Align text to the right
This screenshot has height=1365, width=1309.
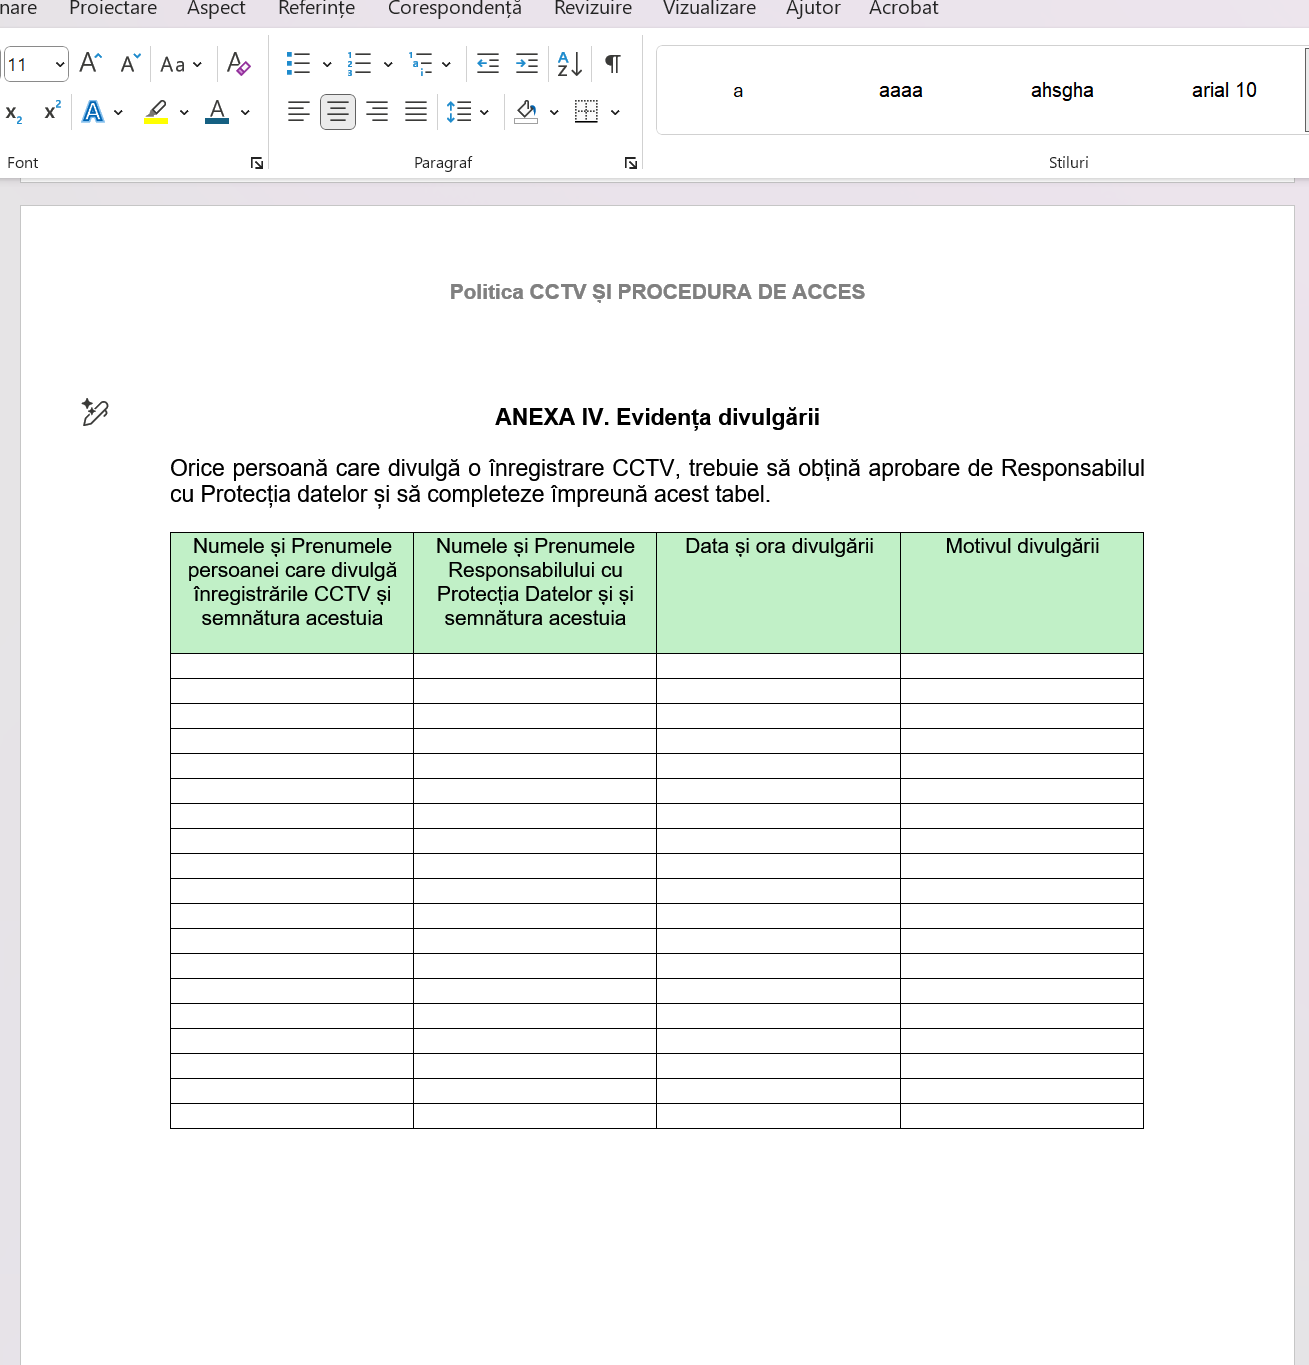377,111
